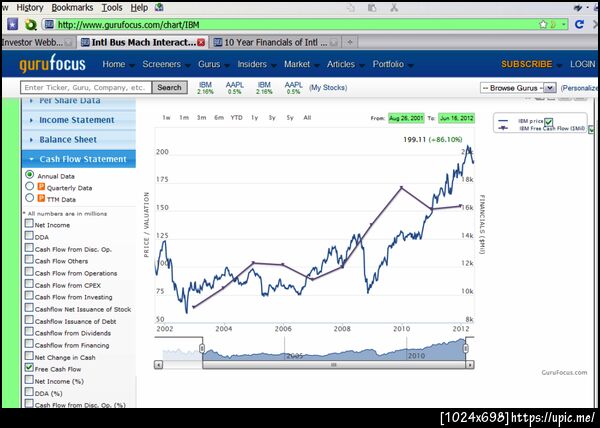This screenshot has height=428, width=600.
Task: Switch to the 10 Year Financials of Intl tab
Action: pyautogui.click(x=276, y=42)
